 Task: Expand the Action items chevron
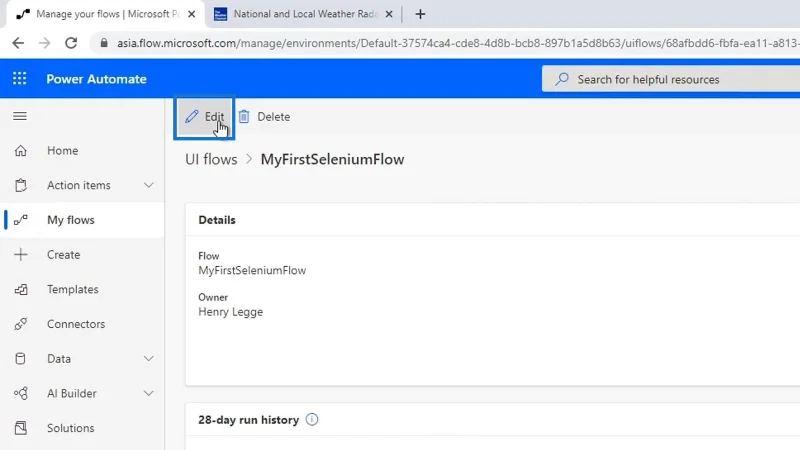148,185
